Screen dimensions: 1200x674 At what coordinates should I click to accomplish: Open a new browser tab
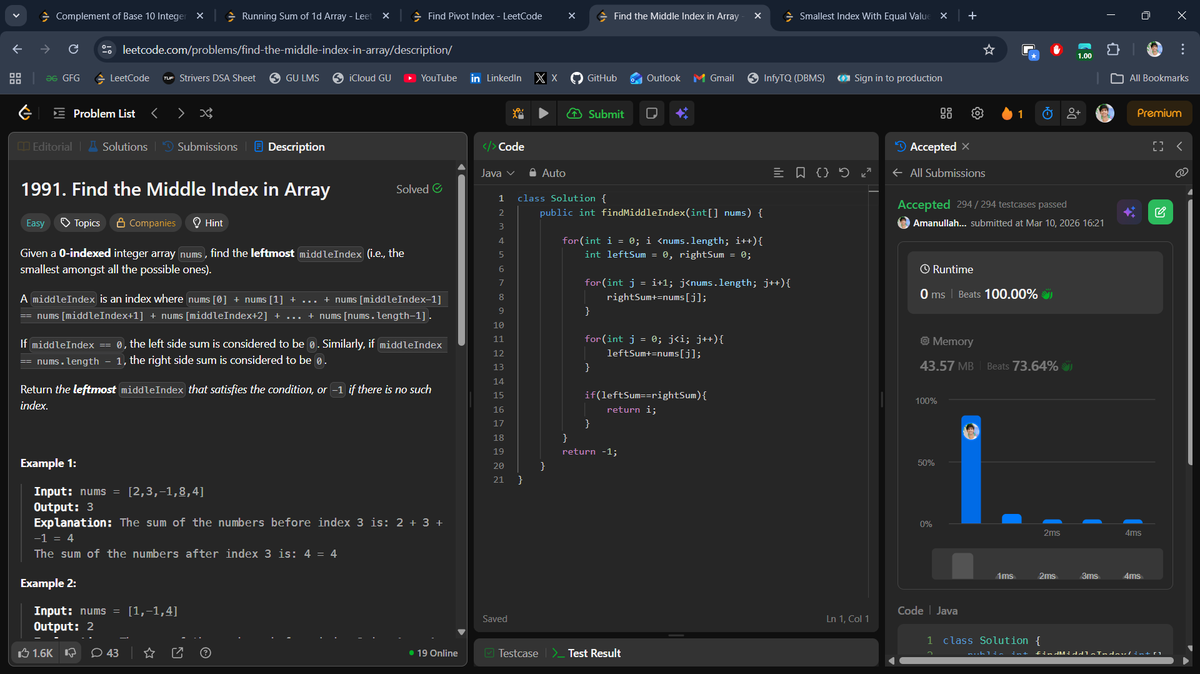(972, 16)
